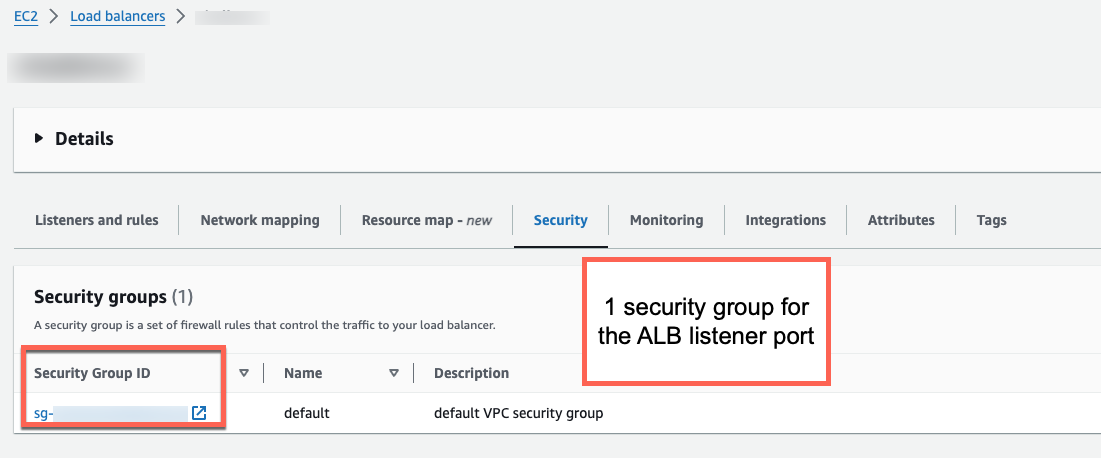Image resolution: width=1101 pixels, height=458 pixels.
Task: Expand the Details section
Action: 39,139
